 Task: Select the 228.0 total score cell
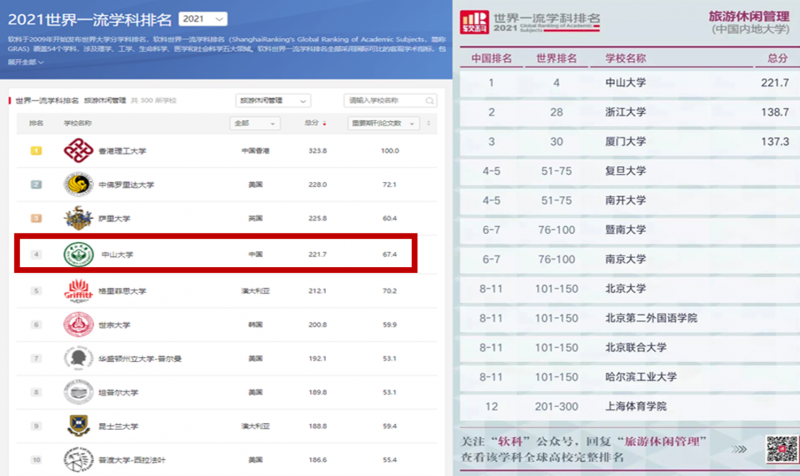pyautogui.click(x=317, y=184)
